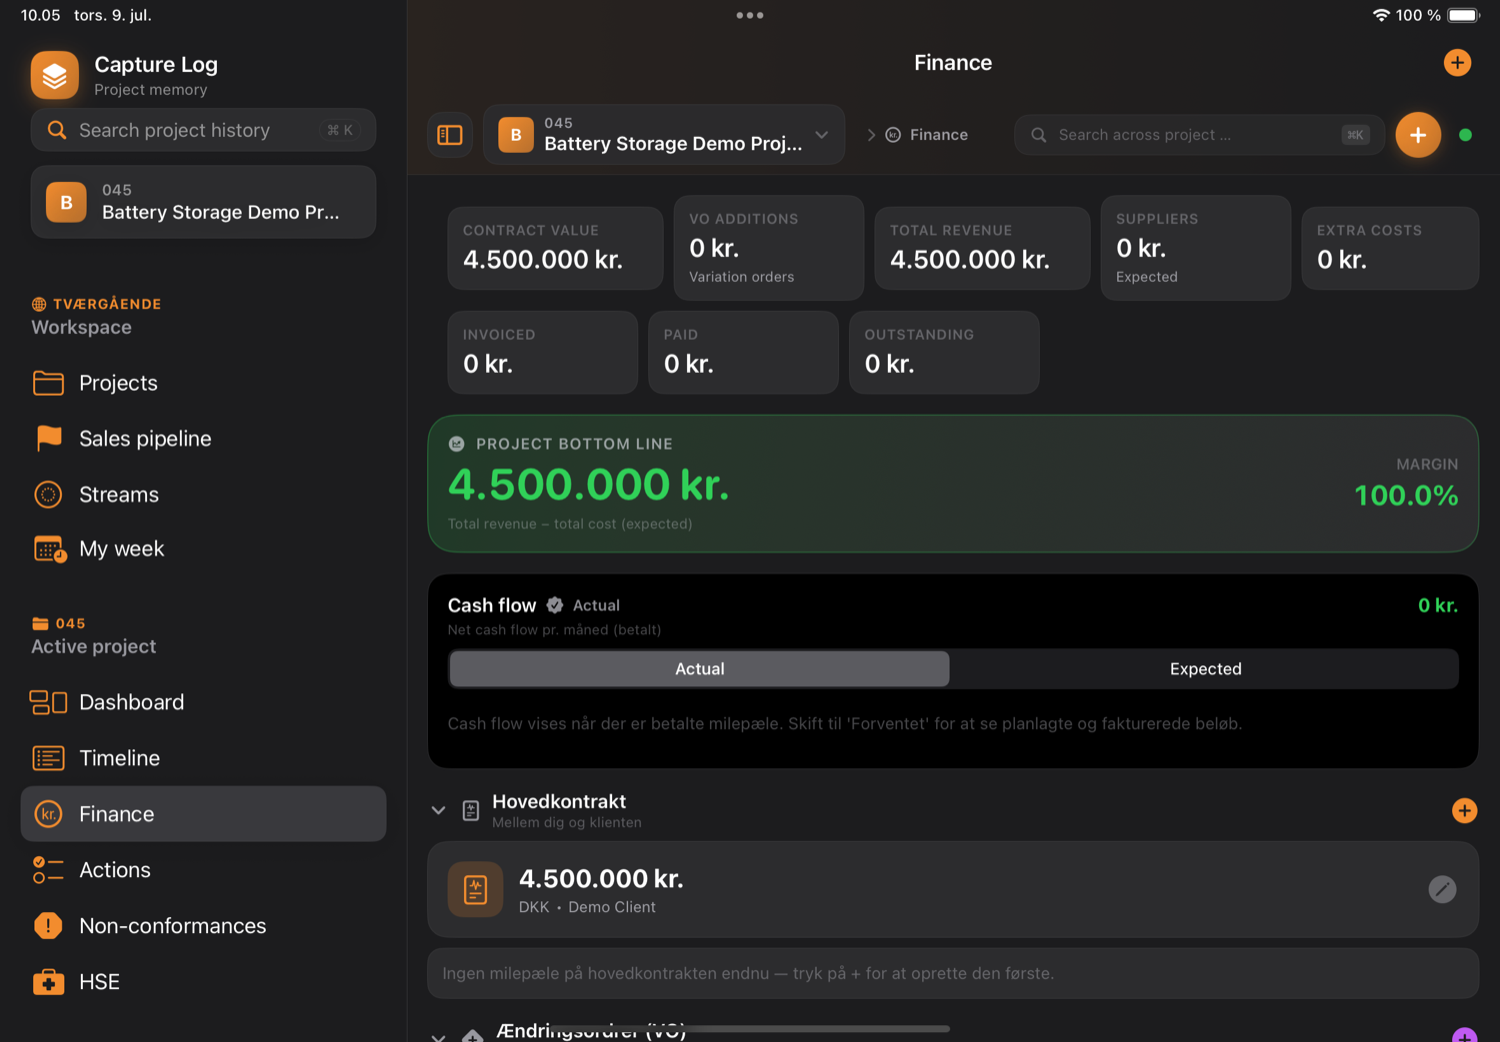This screenshot has width=1500, height=1042.
Task: Focus the Search project history field
Action: pos(203,130)
